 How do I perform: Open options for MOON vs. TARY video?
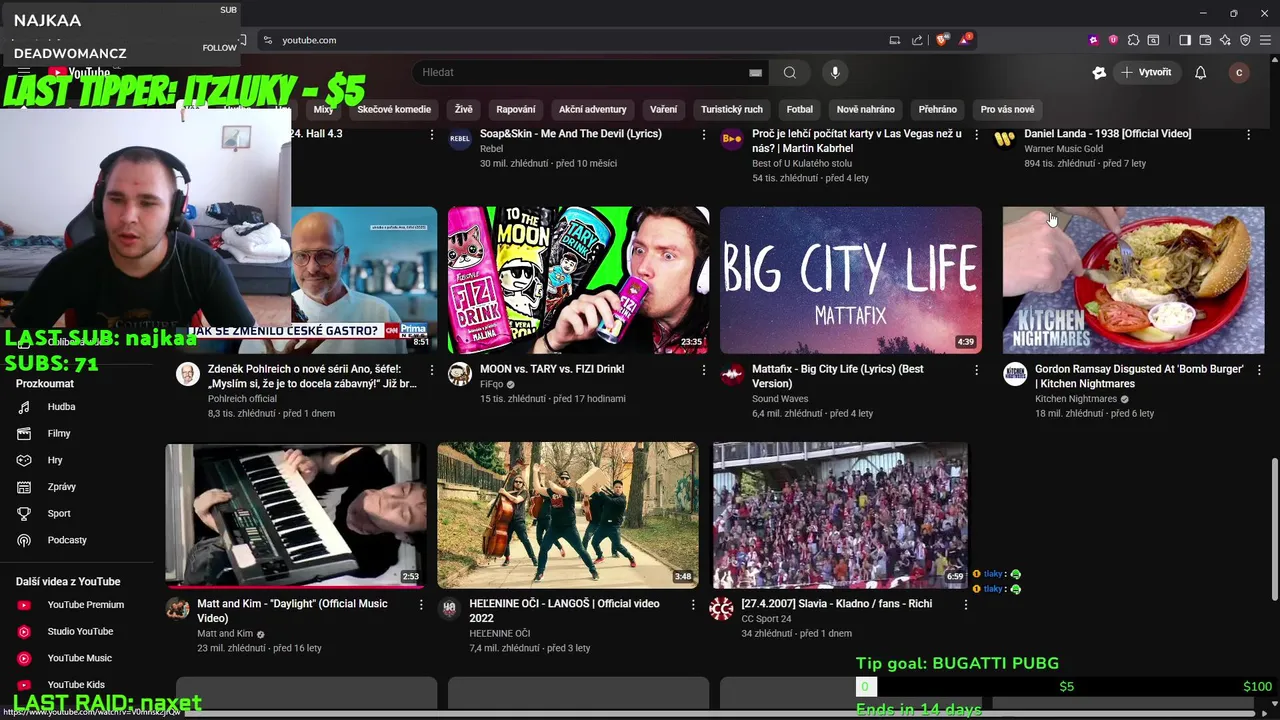click(x=704, y=370)
